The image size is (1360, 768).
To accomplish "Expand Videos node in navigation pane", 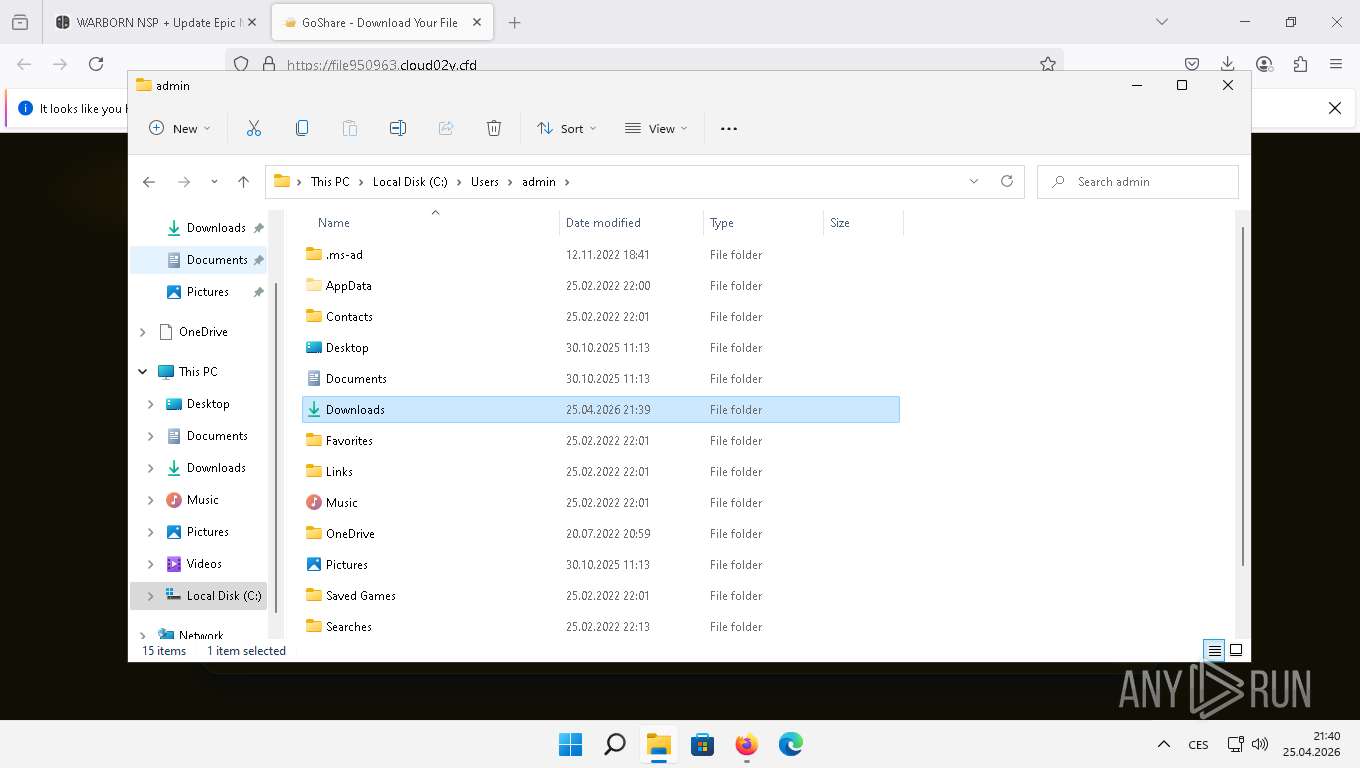I will (151, 564).
